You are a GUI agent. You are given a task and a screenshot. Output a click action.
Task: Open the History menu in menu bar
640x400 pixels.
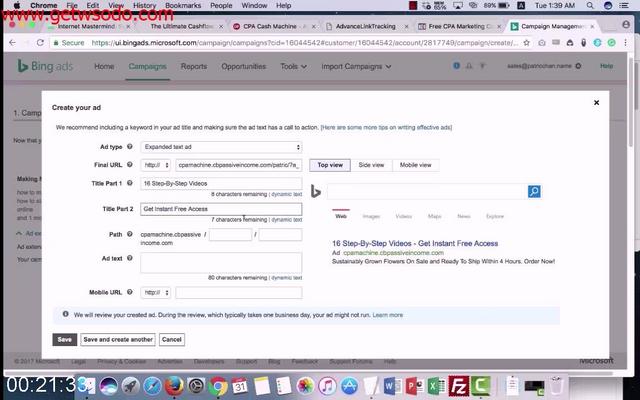[144, 5]
